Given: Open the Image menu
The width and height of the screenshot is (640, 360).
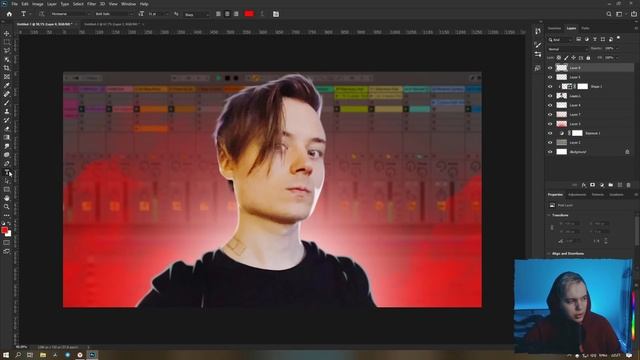Looking at the screenshot, I should pos(38,4).
